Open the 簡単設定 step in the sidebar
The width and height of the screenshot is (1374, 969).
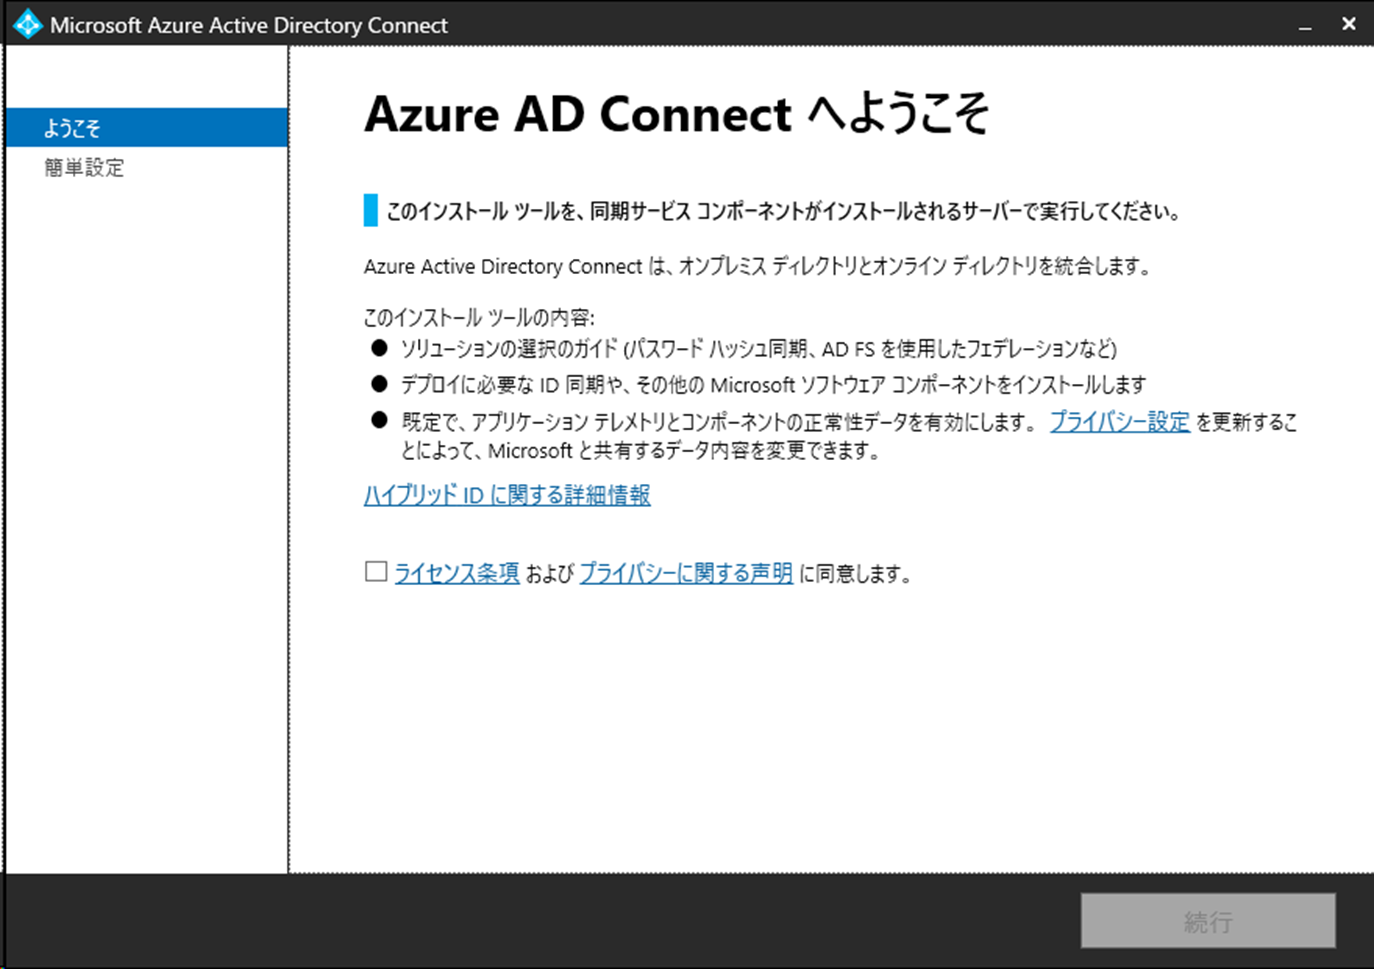click(83, 167)
